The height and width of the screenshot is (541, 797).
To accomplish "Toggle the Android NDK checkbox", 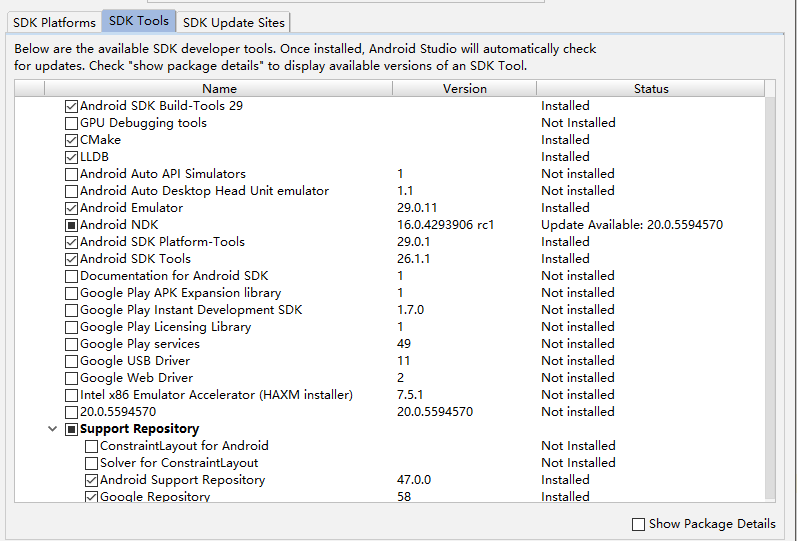I will coord(71,225).
